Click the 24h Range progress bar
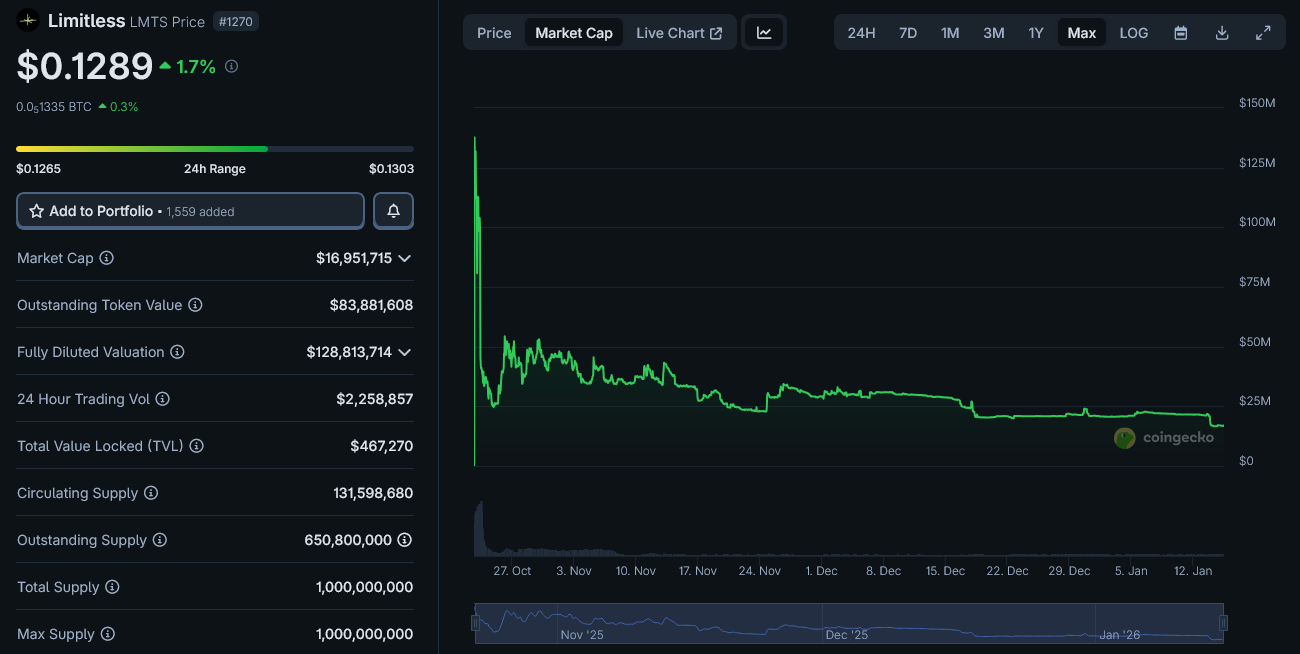The height and width of the screenshot is (654, 1300). pos(215,149)
